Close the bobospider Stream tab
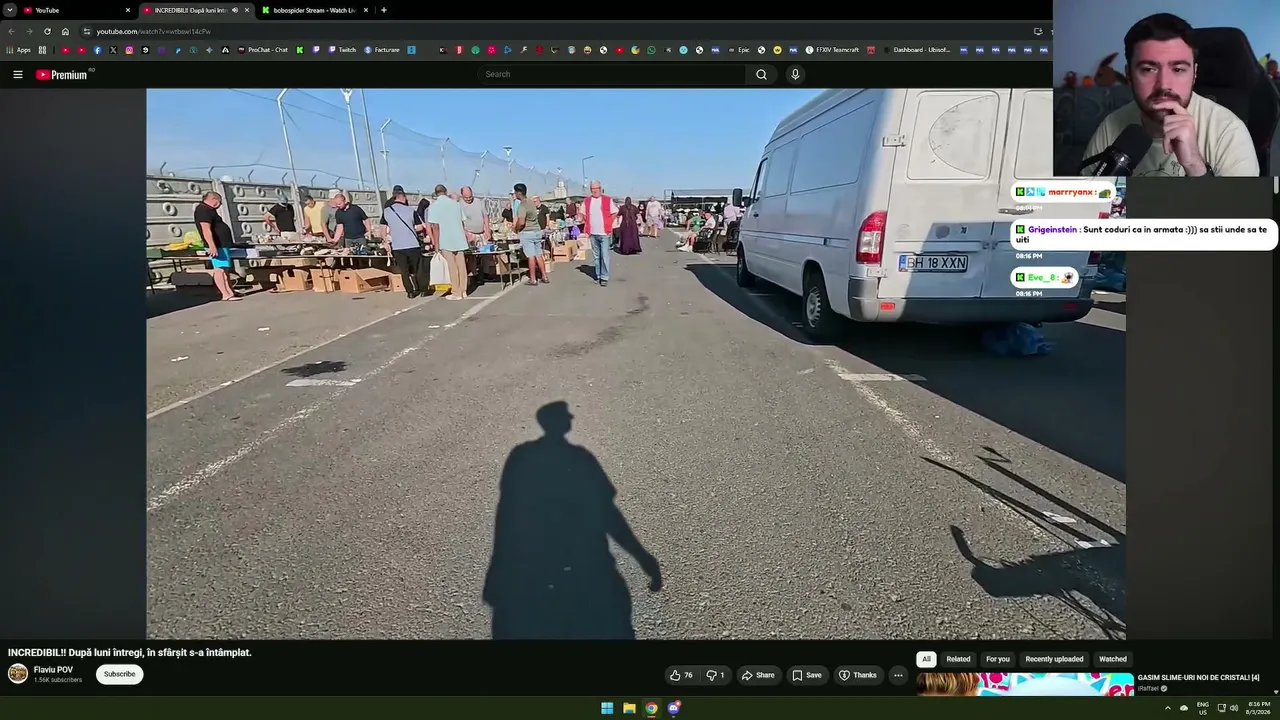The height and width of the screenshot is (720, 1280). point(365,10)
